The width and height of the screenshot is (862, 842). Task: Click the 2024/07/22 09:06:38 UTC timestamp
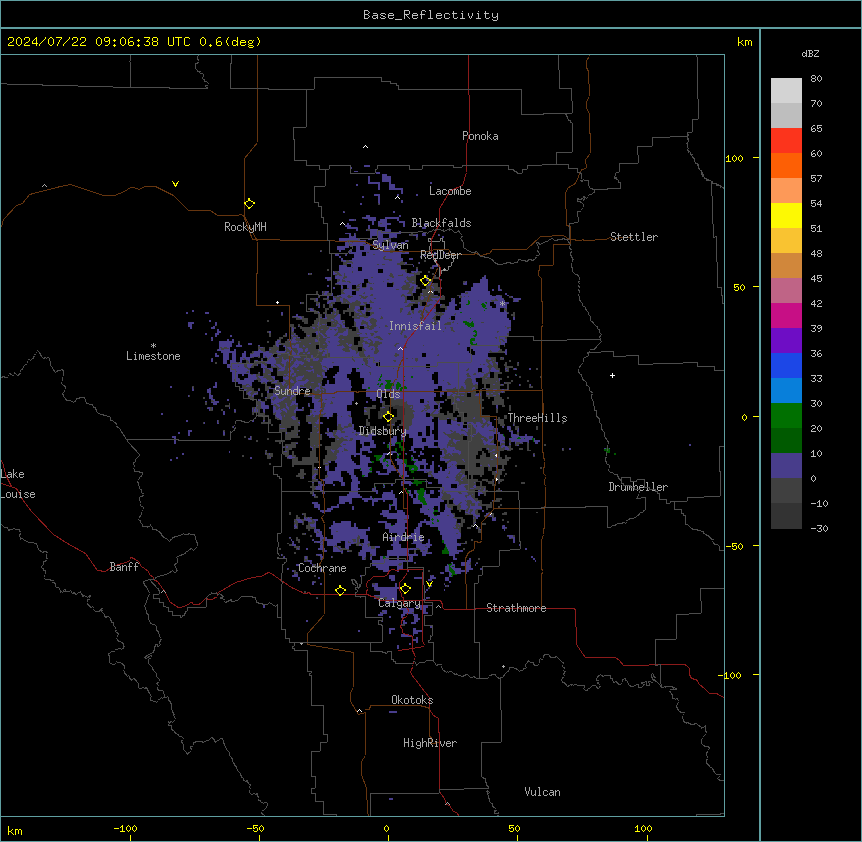[x=98, y=42]
